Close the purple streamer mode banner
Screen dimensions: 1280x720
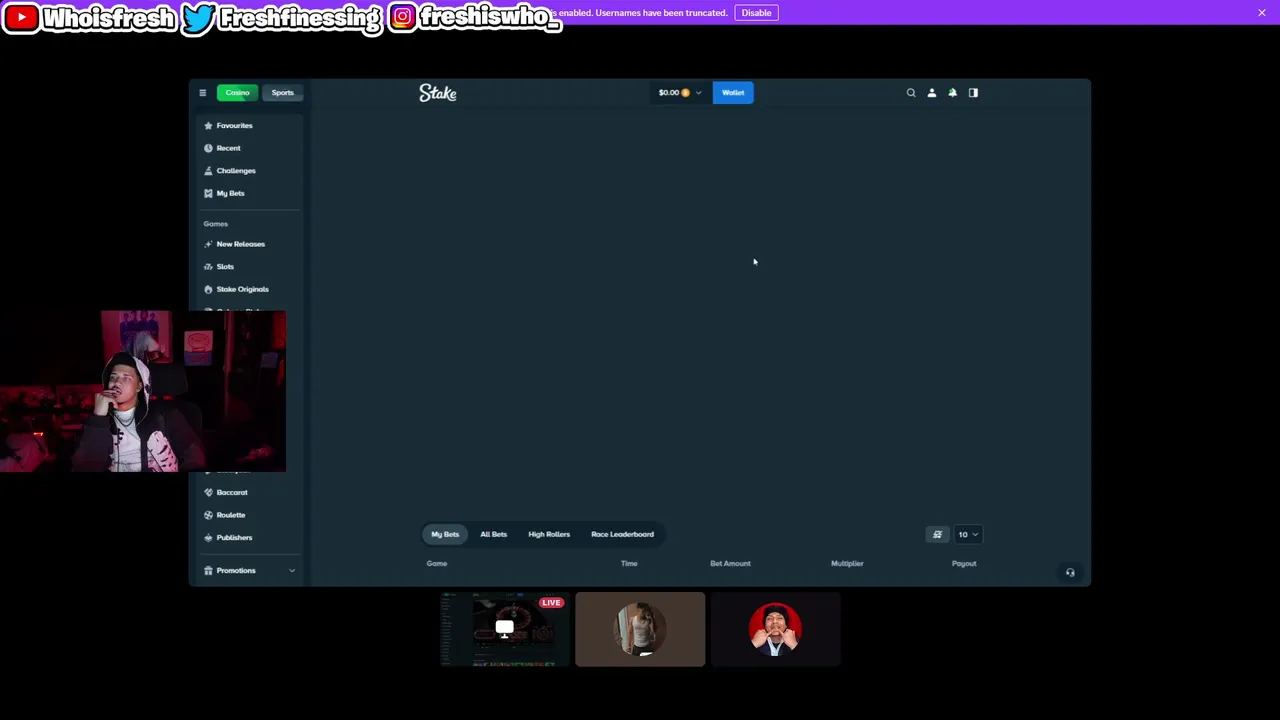(1262, 13)
